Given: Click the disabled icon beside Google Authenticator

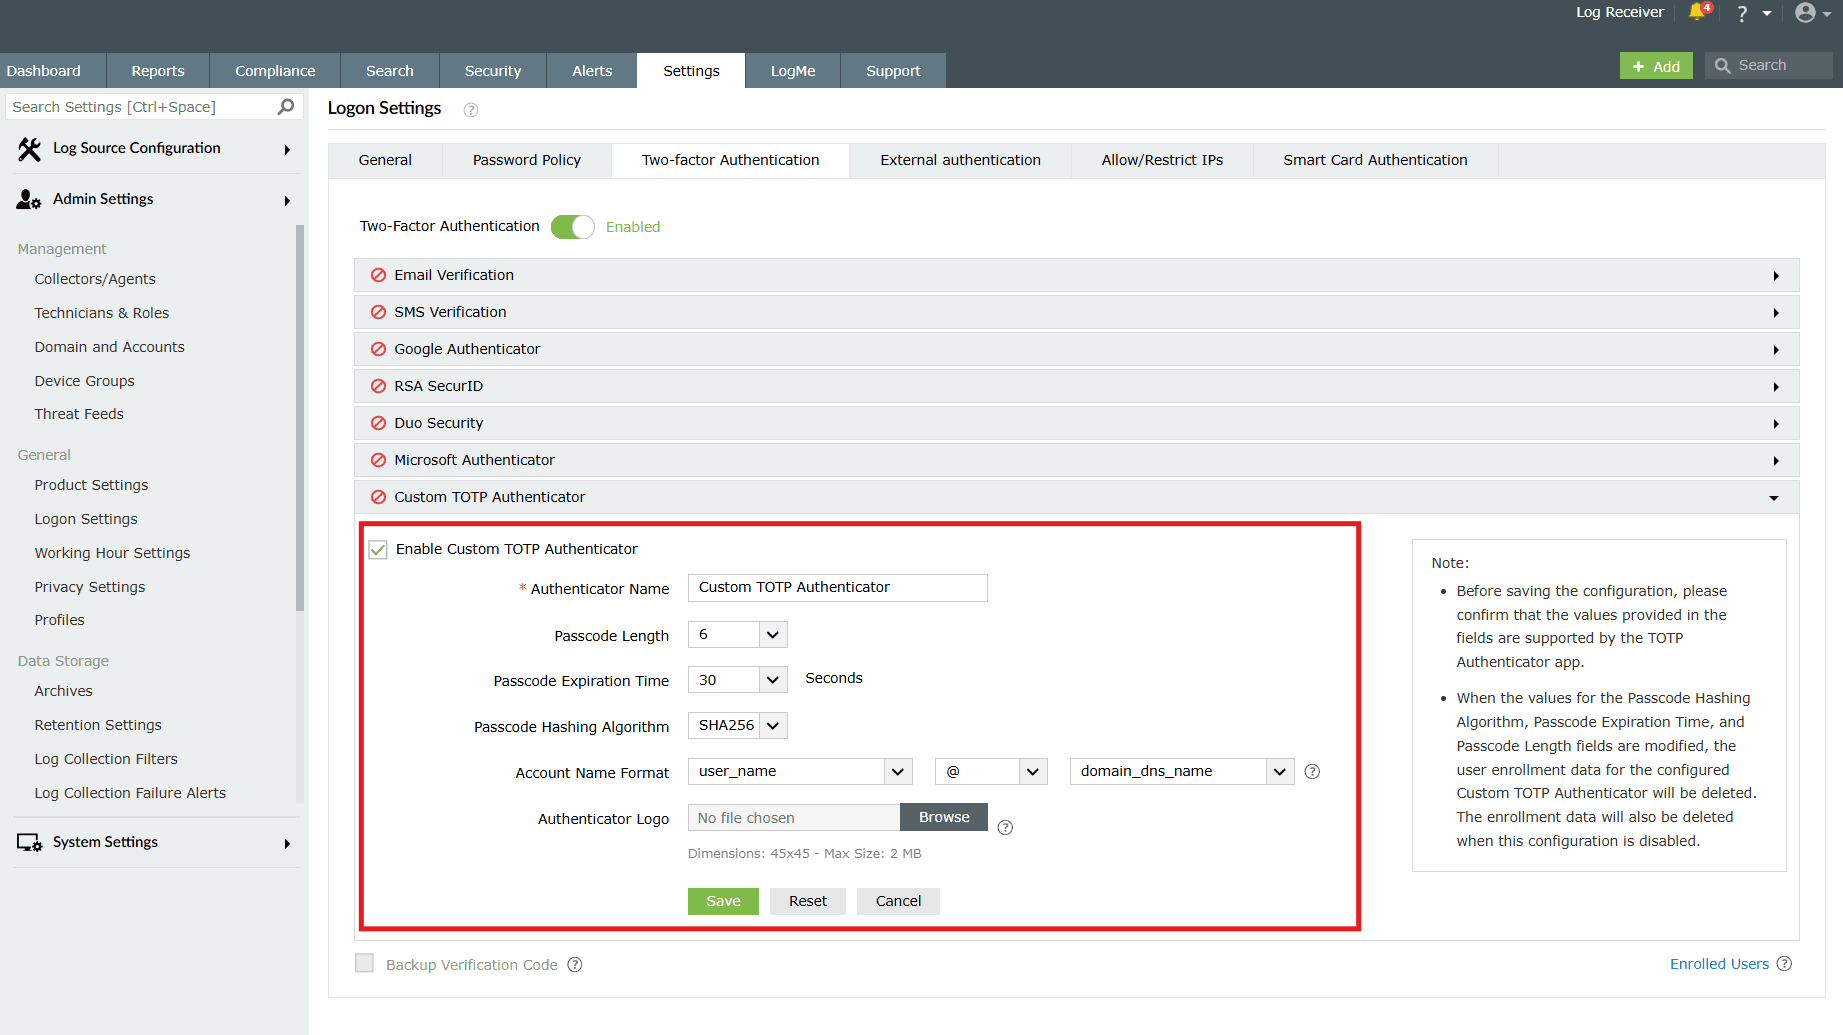Looking at the screenshot, I should 379,349.
